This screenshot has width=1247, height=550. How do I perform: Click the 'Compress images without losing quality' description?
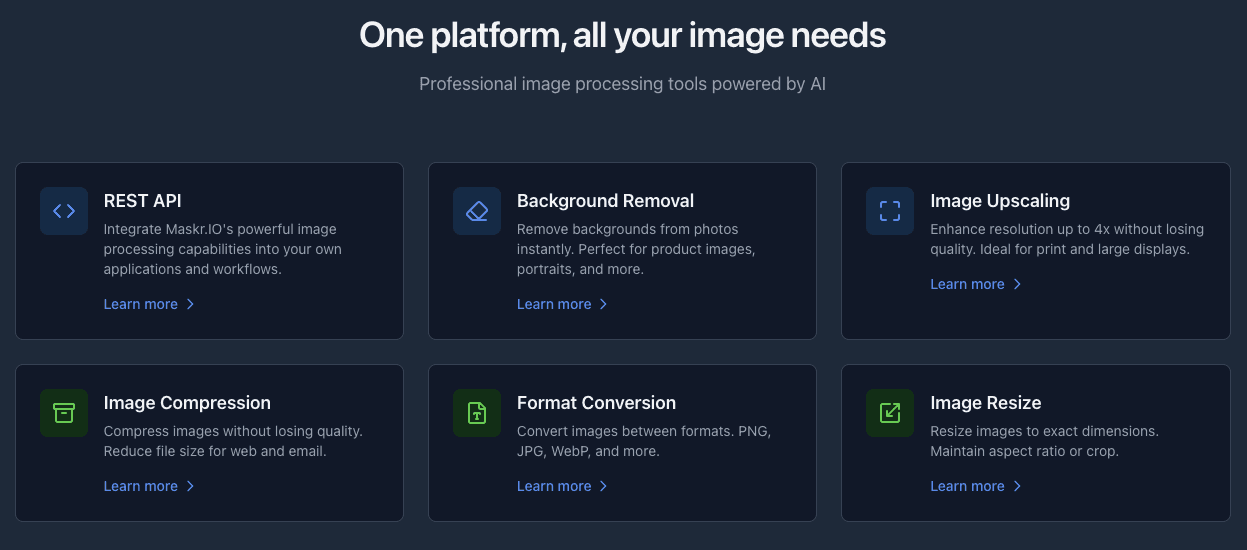pyautogui.click(x=233, y=441)
